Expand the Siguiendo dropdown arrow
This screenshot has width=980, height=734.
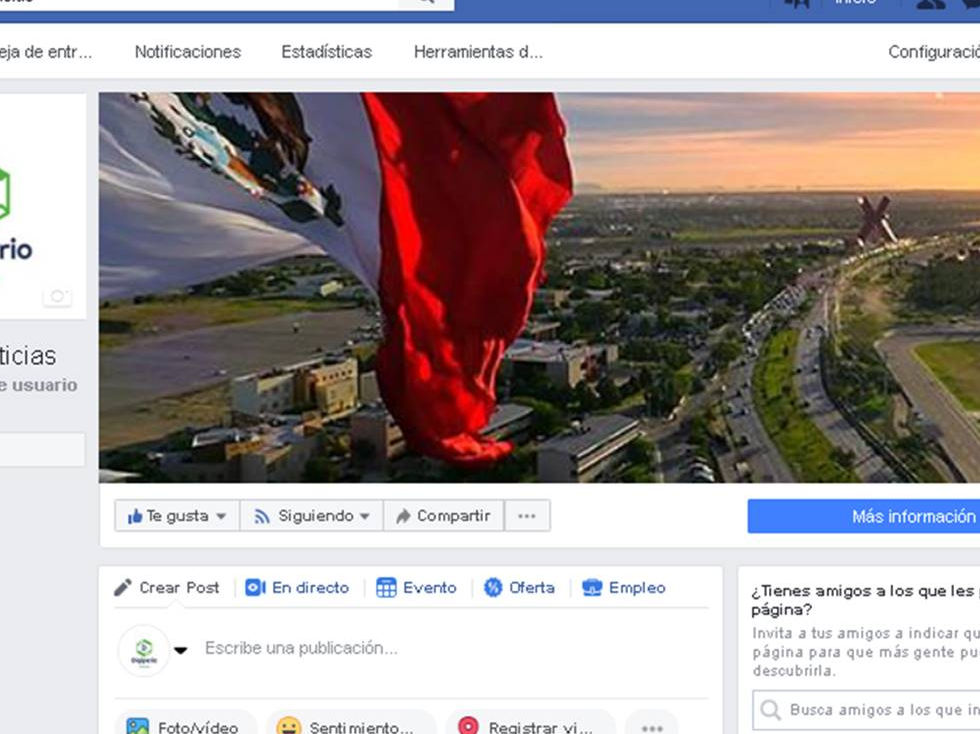(x=365, y=516)
